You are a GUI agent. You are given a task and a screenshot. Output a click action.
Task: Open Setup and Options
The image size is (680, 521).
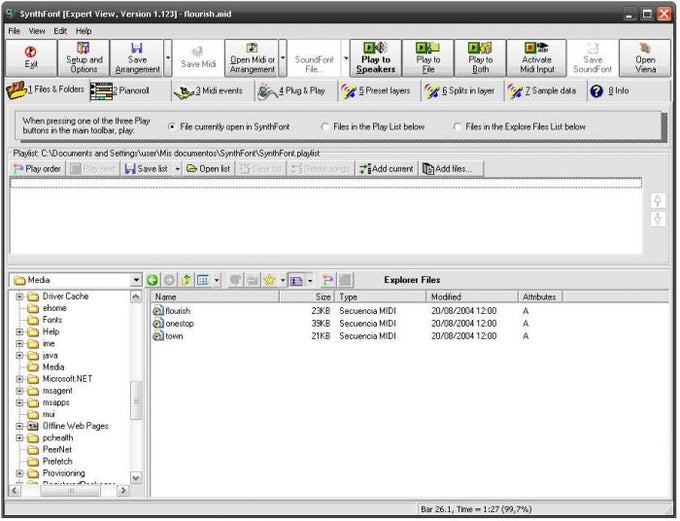pos(84,58)
